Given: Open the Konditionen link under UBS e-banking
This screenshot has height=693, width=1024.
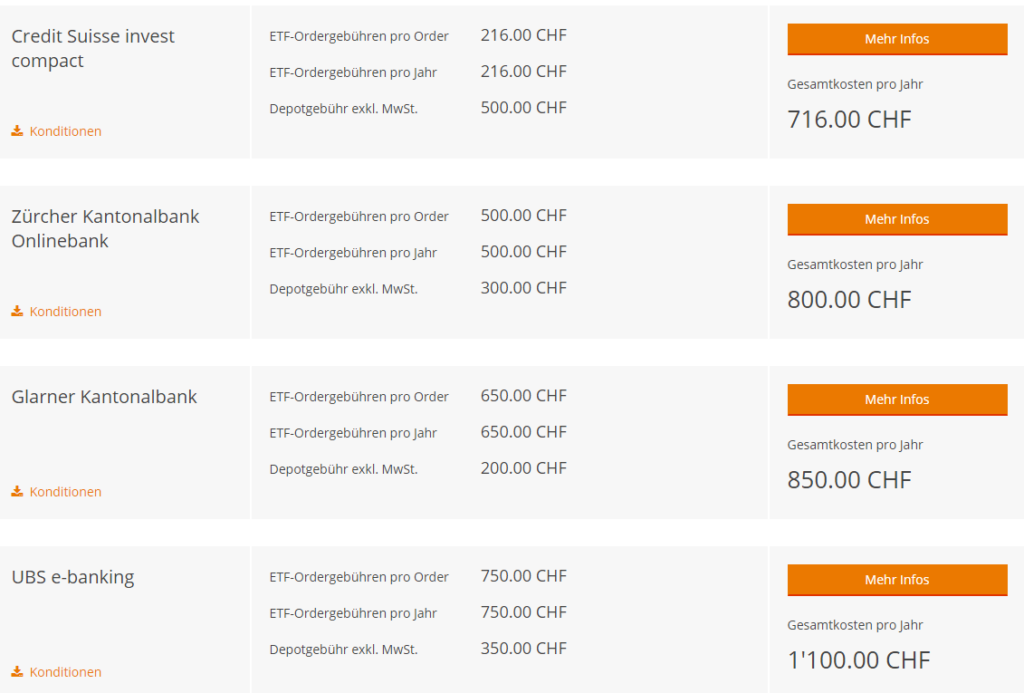Looking at the screenshot, I should click(65, 672).
